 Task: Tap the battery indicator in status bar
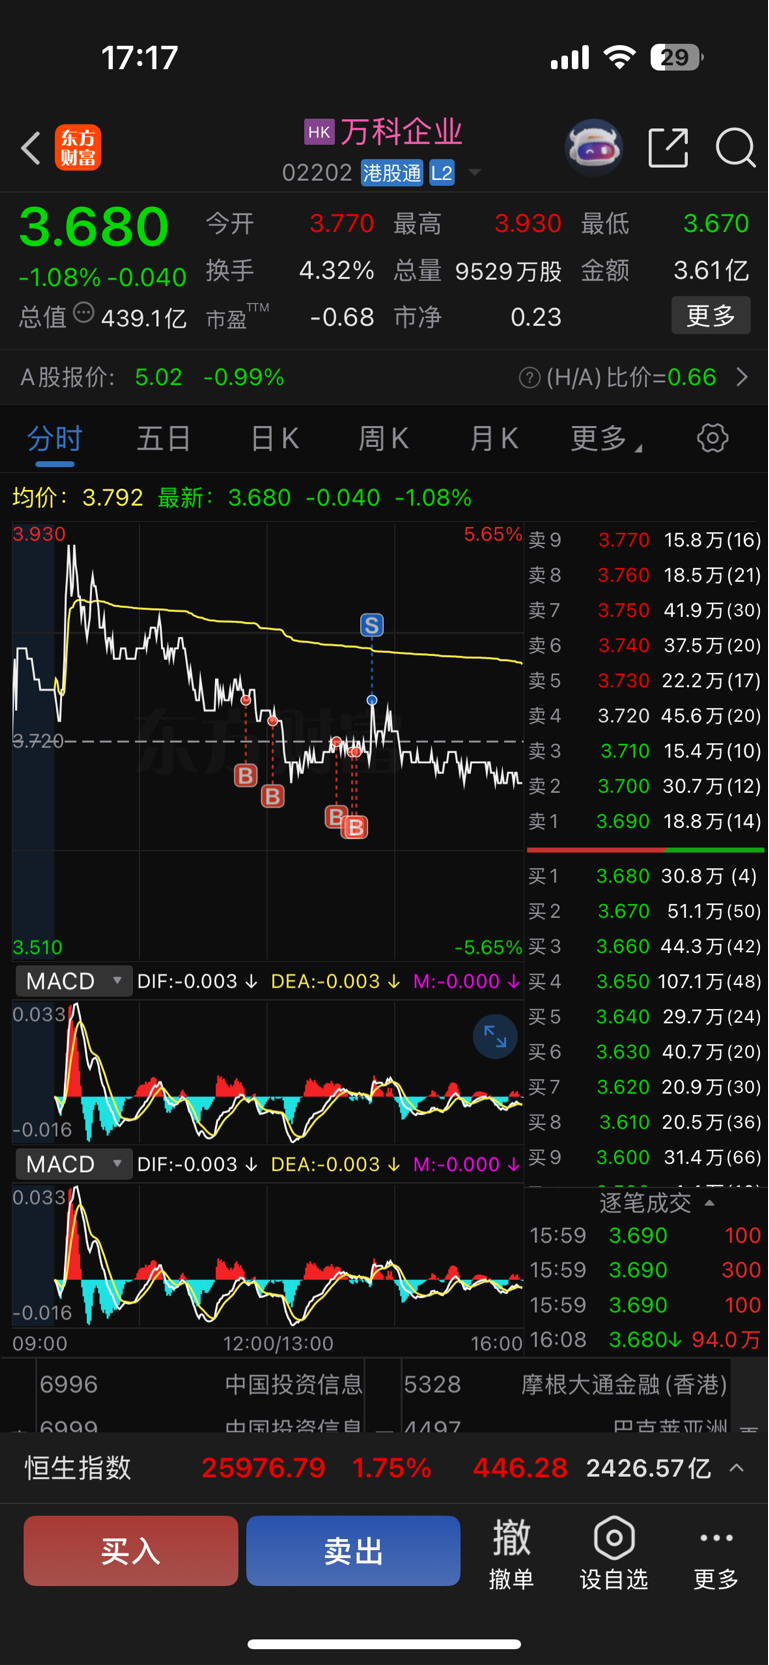tap(676, 58)
